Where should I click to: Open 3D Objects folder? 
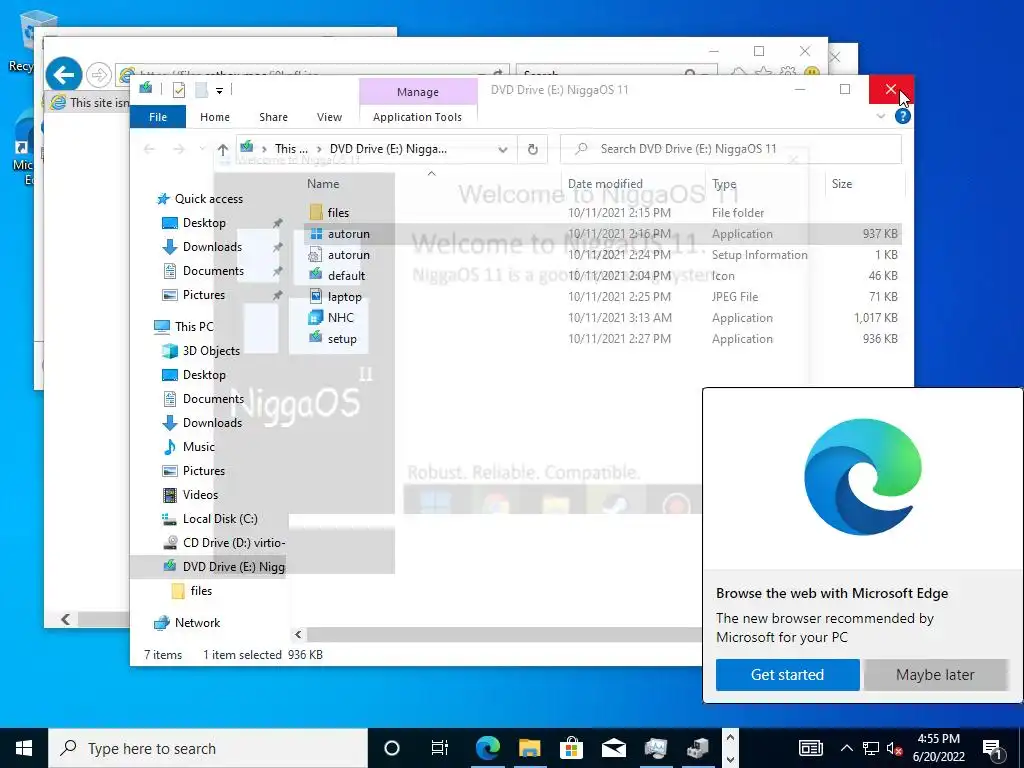point(211,351)
